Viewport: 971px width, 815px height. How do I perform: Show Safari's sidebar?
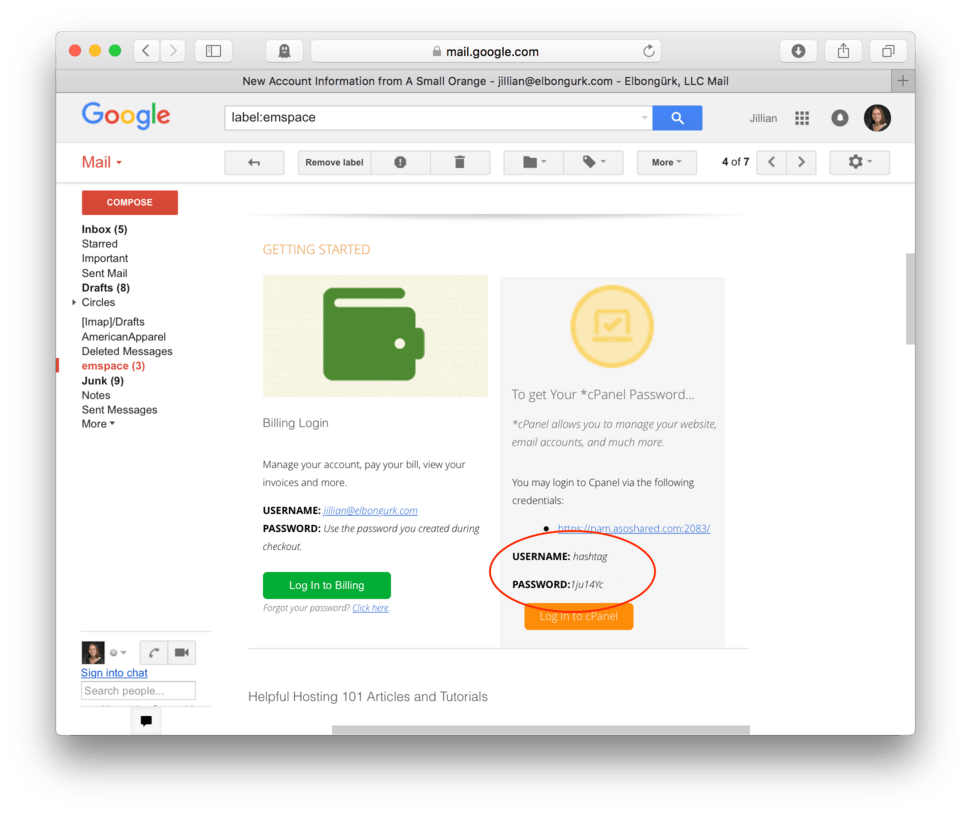point(214,51)
